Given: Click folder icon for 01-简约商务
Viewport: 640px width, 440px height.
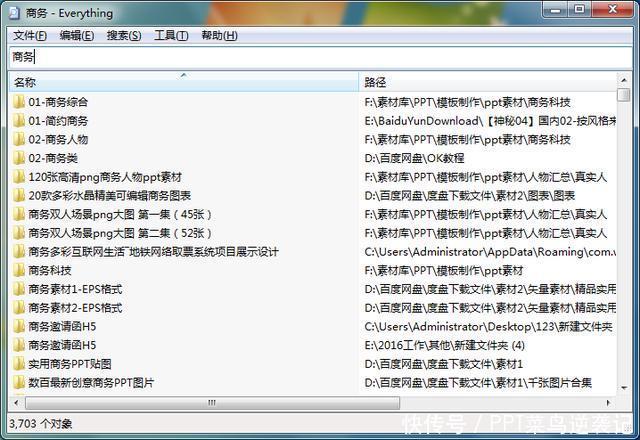Looking at the screenshot, I should point(19,120).
